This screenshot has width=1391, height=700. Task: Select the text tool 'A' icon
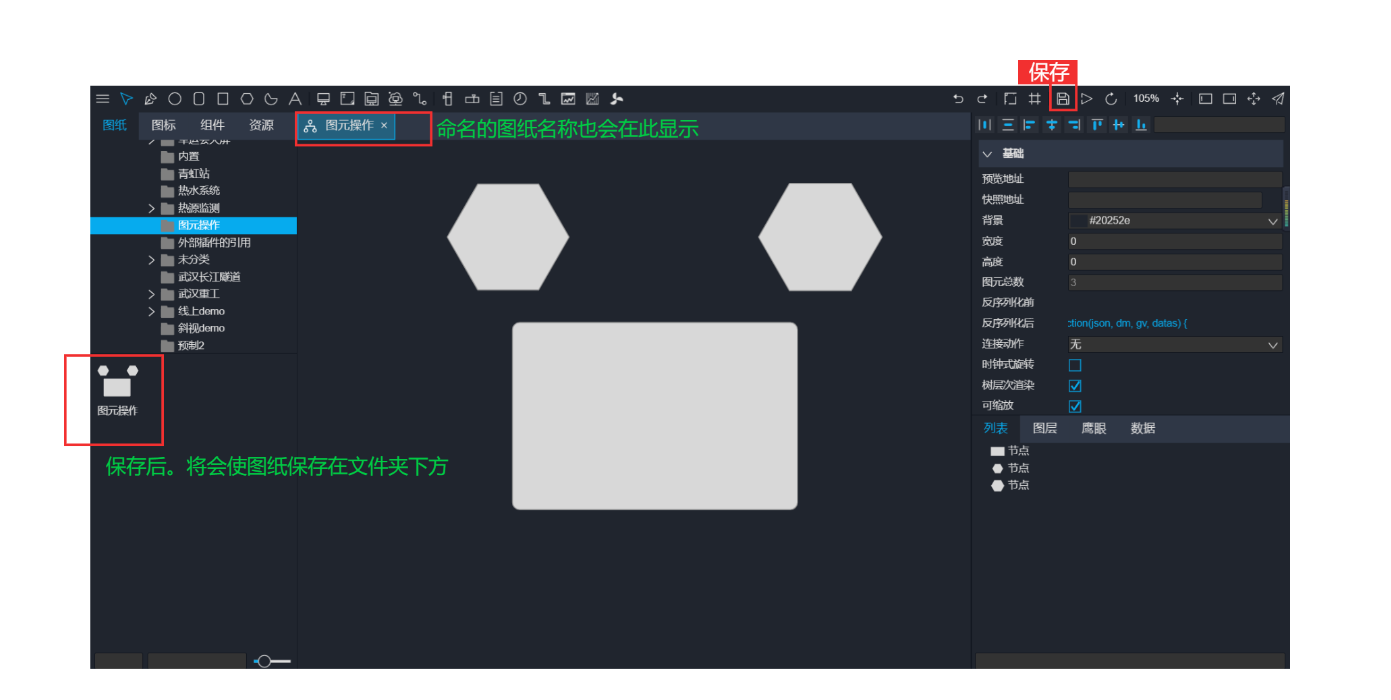(x=295, y=99)
